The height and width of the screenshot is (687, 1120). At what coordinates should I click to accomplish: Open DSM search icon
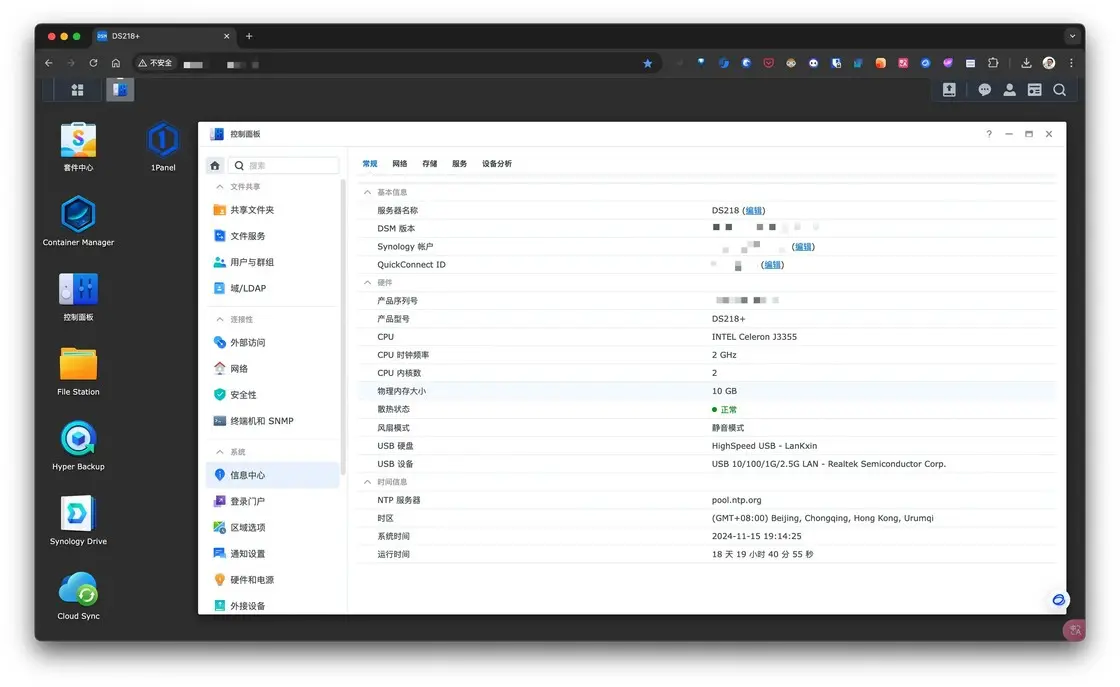click(1059, 90)
